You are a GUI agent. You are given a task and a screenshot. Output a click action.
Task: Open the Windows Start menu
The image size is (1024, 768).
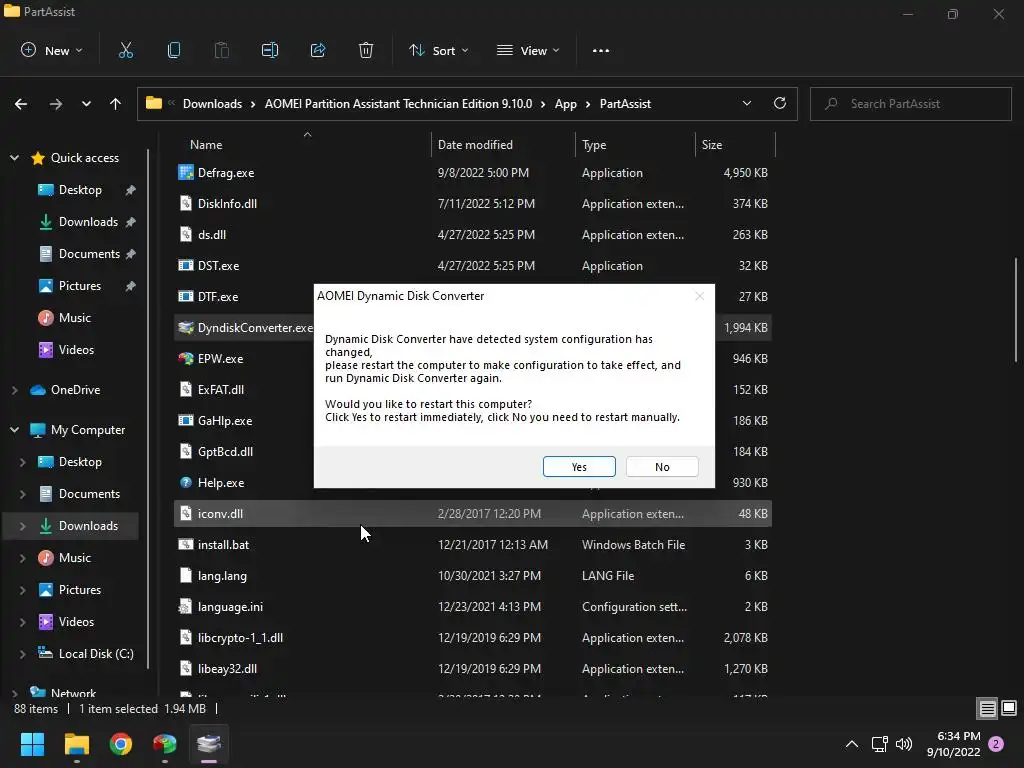click(x=32, y=744)
